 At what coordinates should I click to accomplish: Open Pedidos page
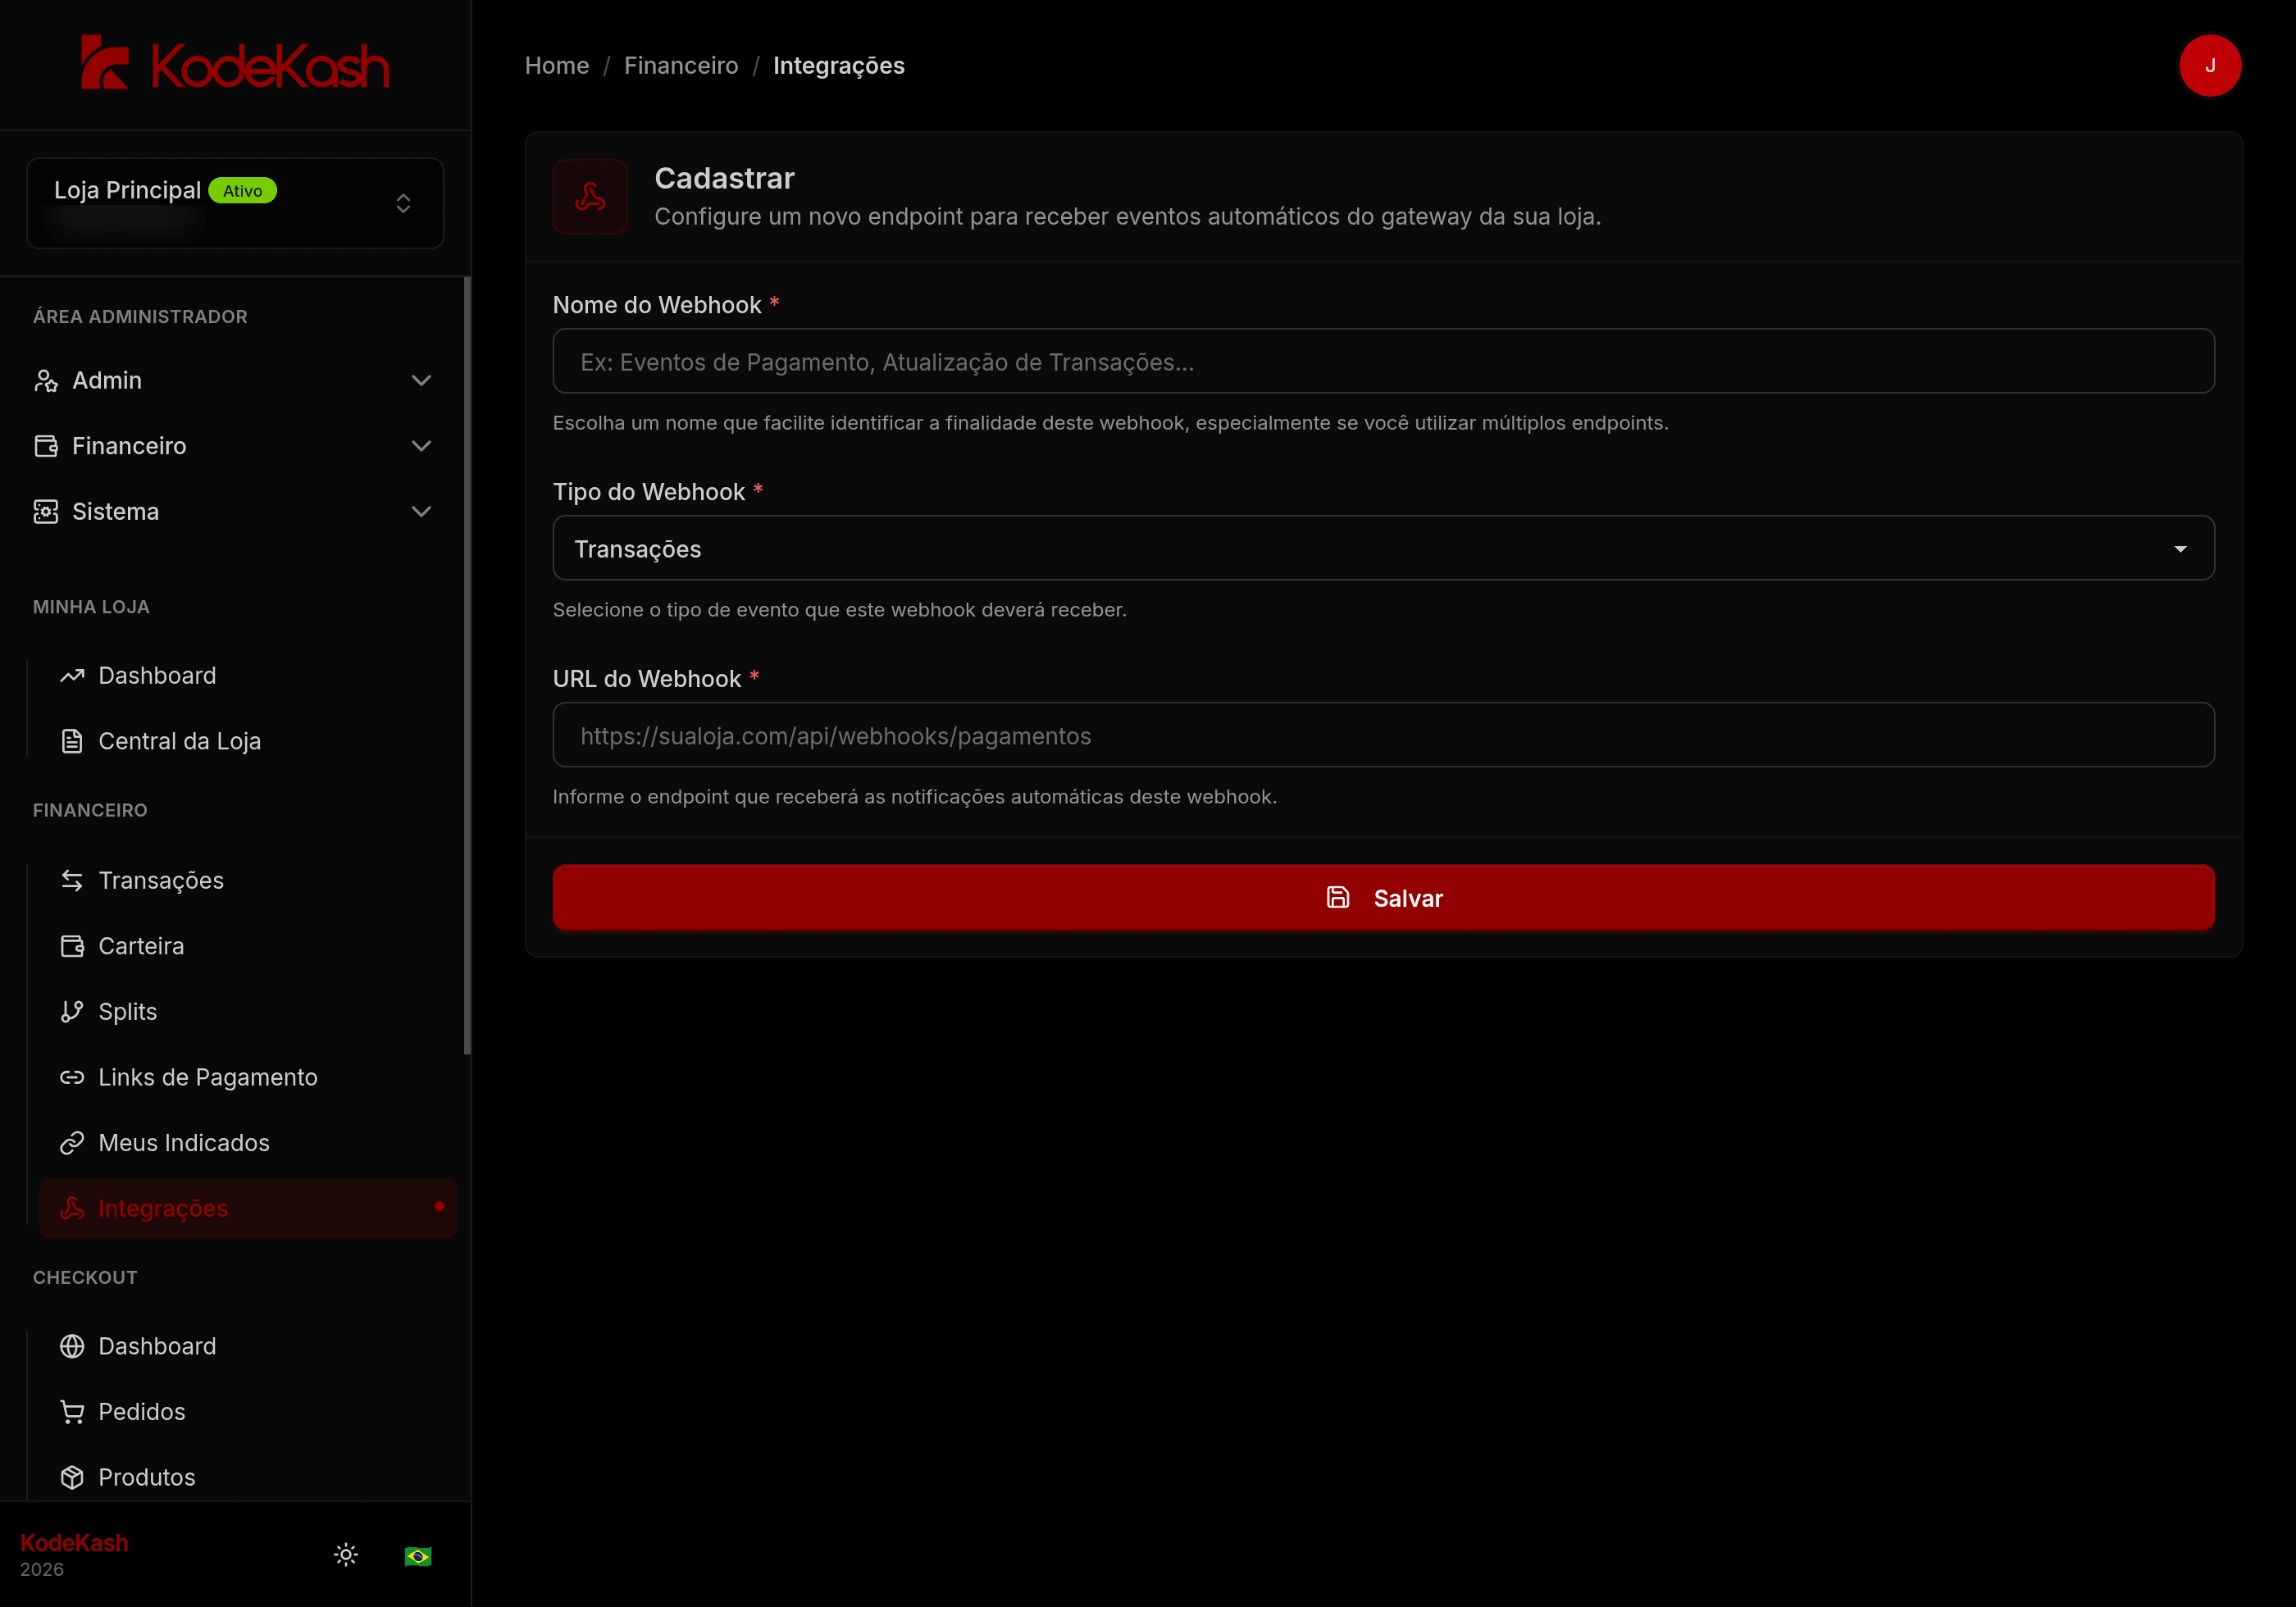(x=247, y=1412)
